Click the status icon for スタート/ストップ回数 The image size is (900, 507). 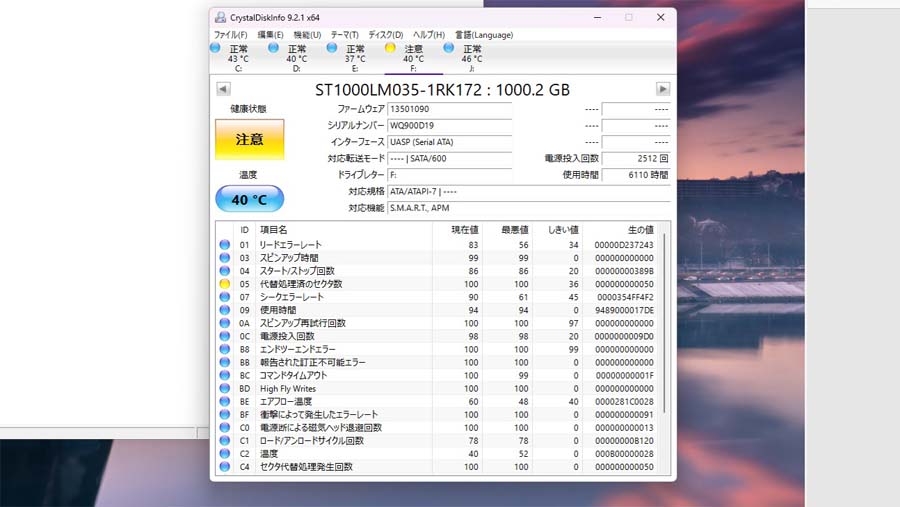pyautogui.click(x=224, y=271)
